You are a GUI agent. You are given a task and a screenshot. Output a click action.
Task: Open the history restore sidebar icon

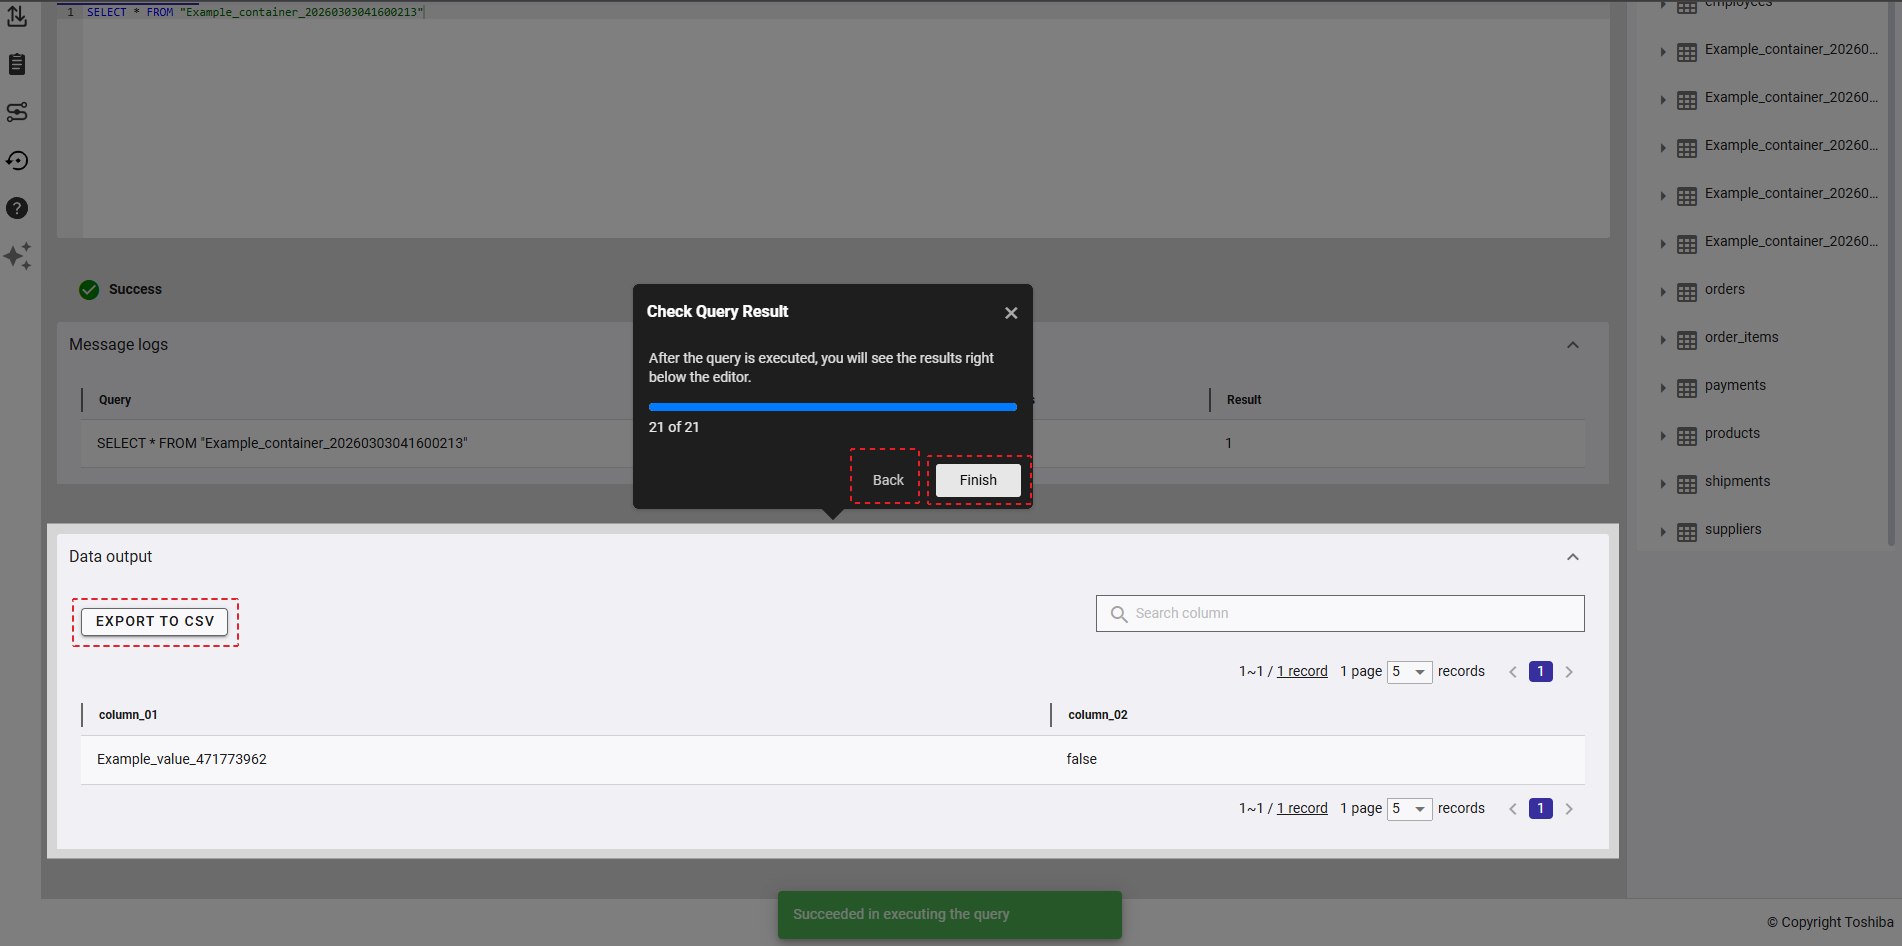tap(17, 160)
